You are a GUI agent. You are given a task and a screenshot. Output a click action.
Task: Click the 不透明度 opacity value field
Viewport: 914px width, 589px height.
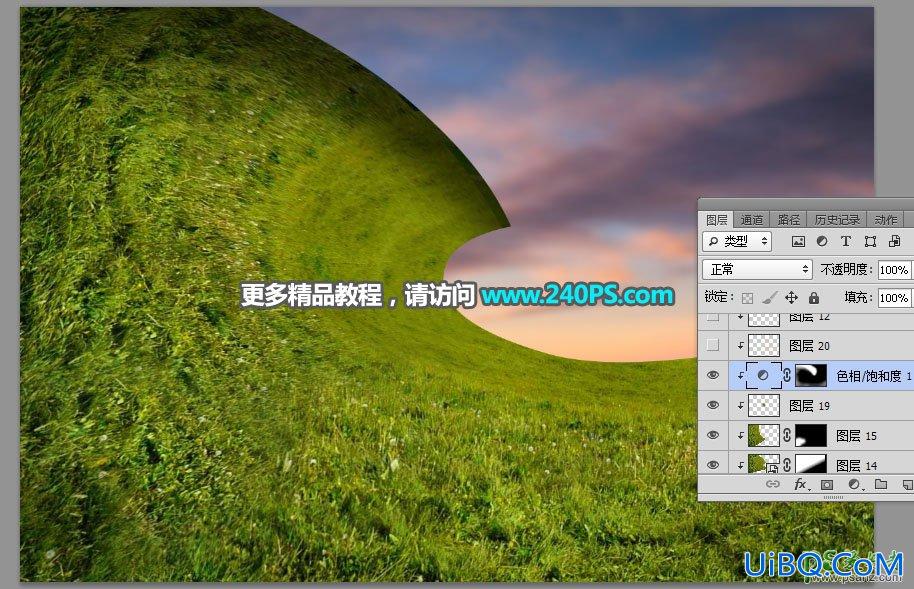[x=894, y=269]
